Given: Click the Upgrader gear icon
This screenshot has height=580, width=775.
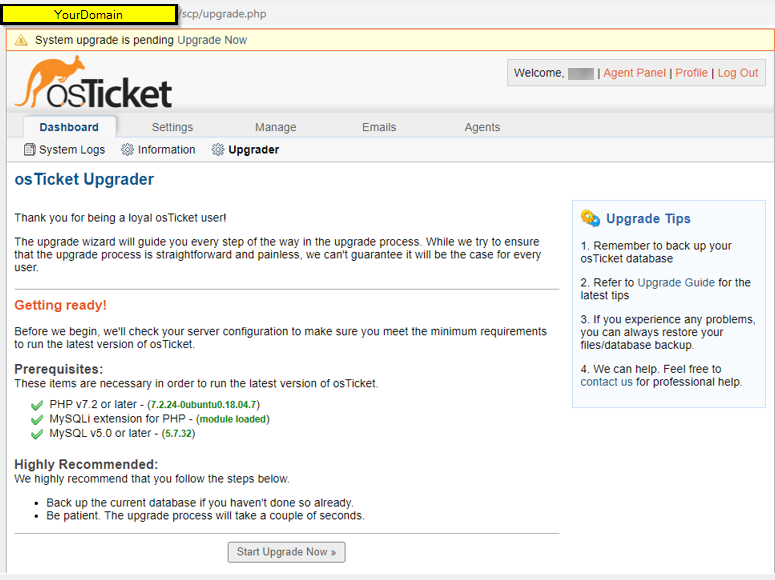Looking at the screenshot, I should (218, 150).
